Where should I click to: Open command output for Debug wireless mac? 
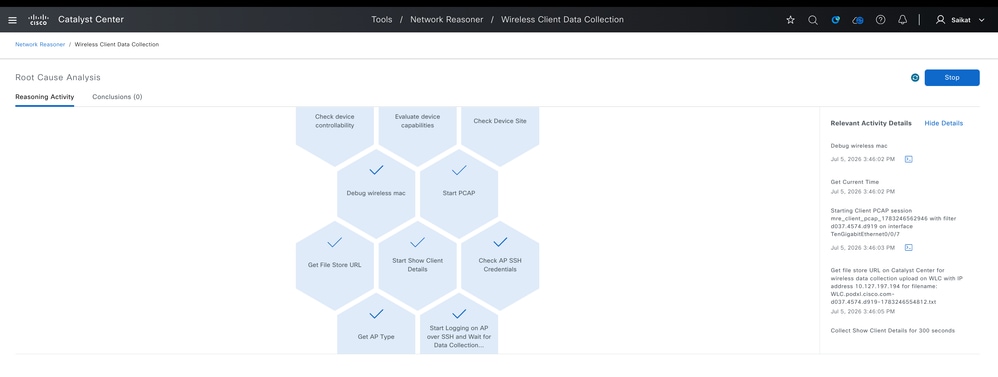coord(909,159)
